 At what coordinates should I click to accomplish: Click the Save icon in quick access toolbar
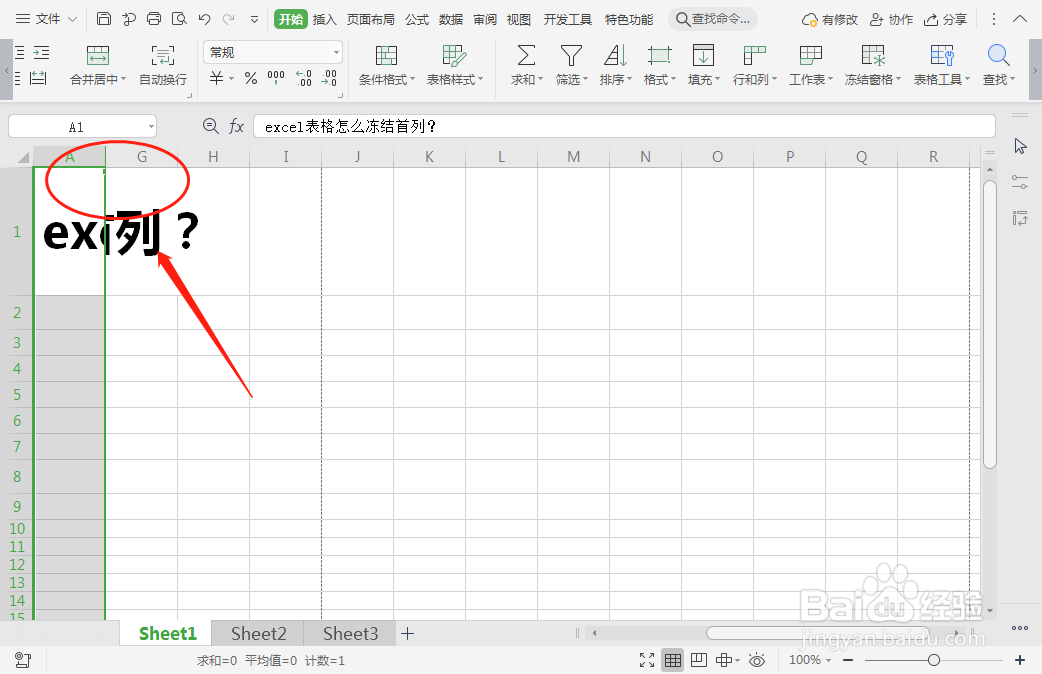(x=104, y=19)
